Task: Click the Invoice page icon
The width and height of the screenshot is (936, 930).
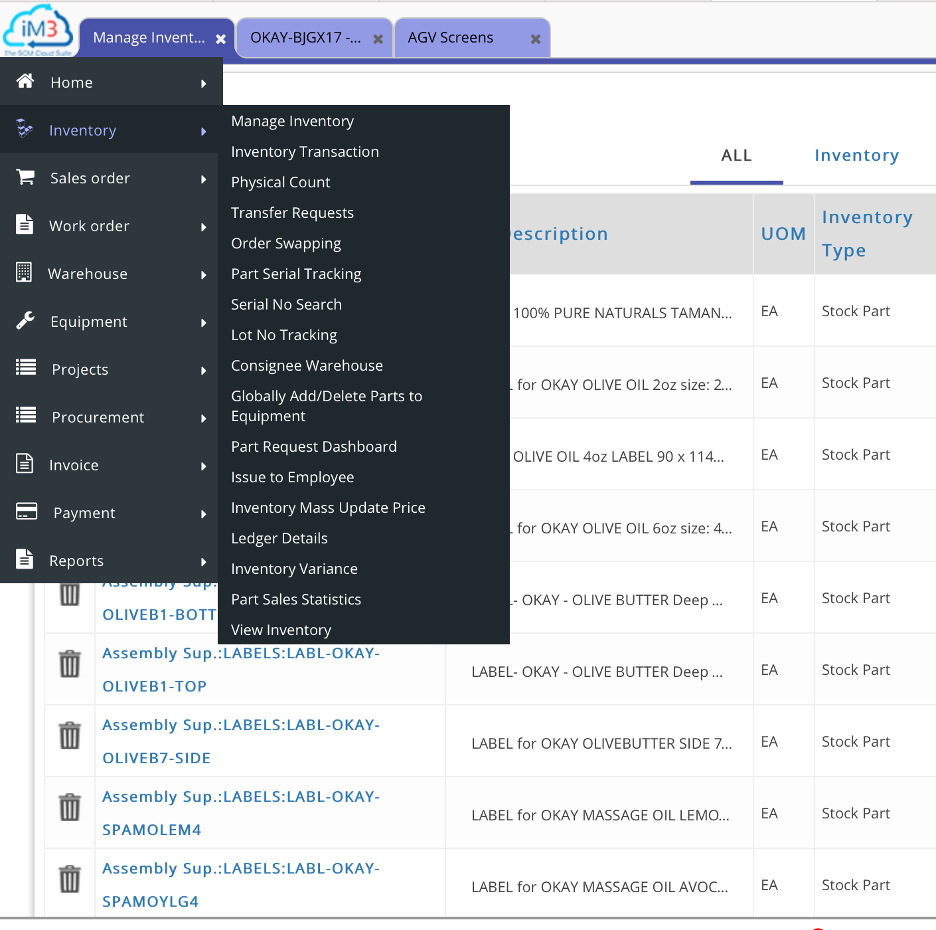Action: tap(24, 463)
